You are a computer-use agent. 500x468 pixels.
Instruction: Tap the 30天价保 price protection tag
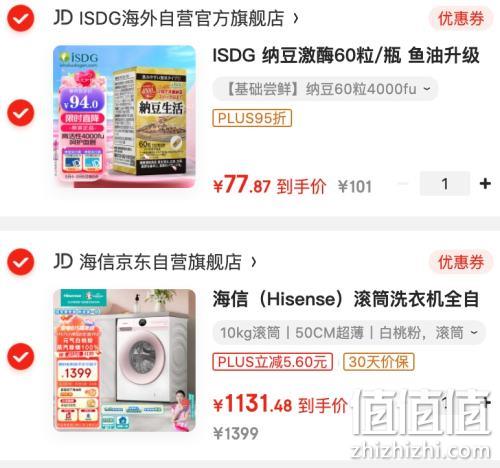click(379, 362)
